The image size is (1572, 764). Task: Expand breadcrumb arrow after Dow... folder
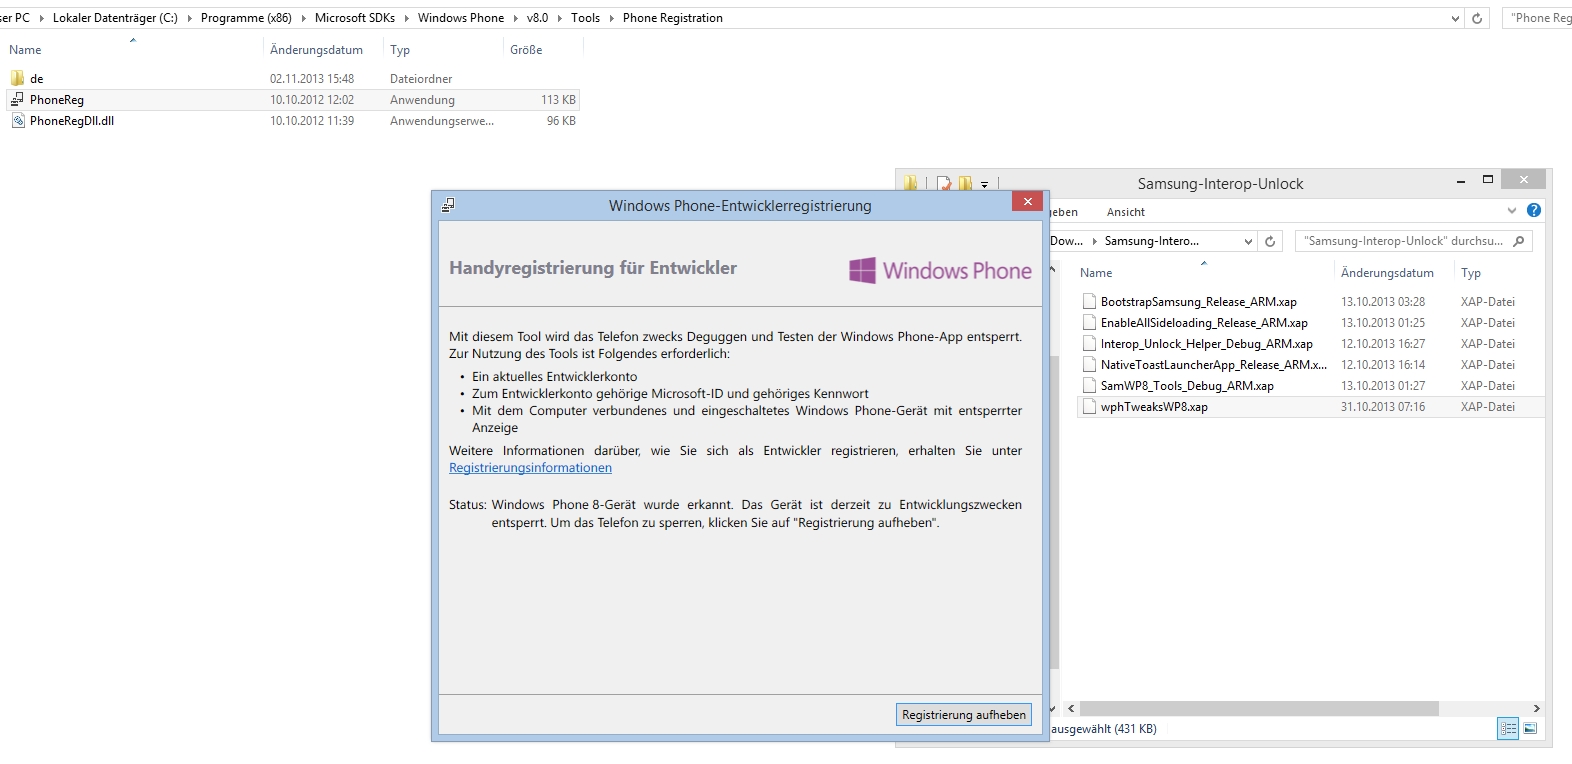pyautogui.click(x=1094, y=241)
